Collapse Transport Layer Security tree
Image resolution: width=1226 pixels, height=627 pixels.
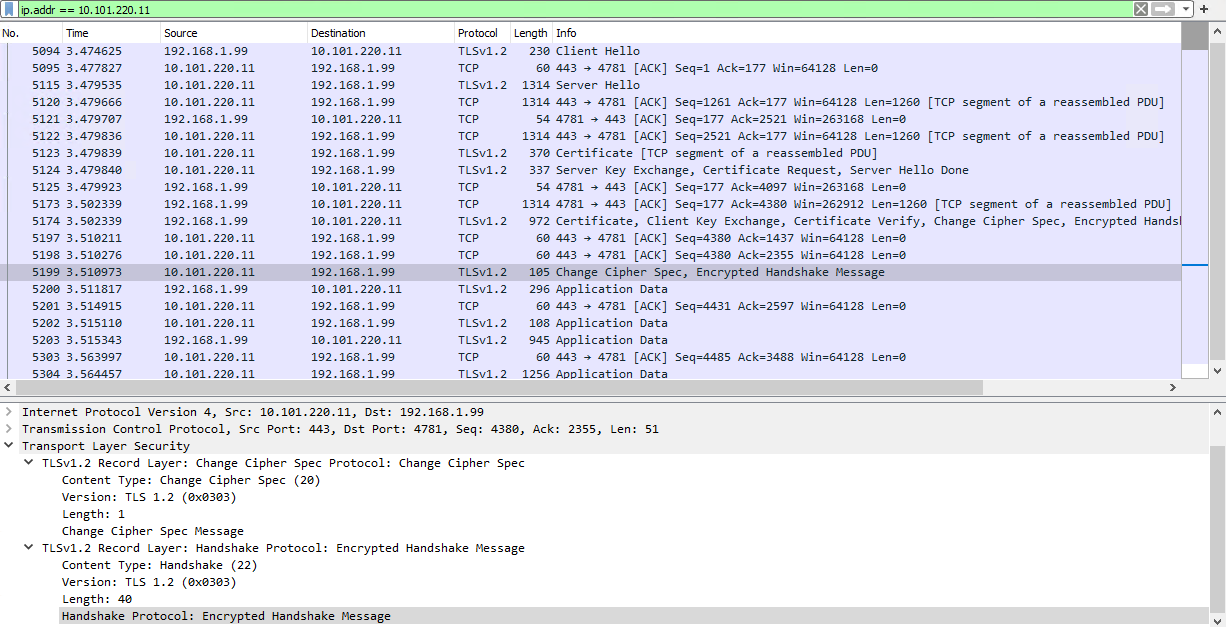click(9, 446)
